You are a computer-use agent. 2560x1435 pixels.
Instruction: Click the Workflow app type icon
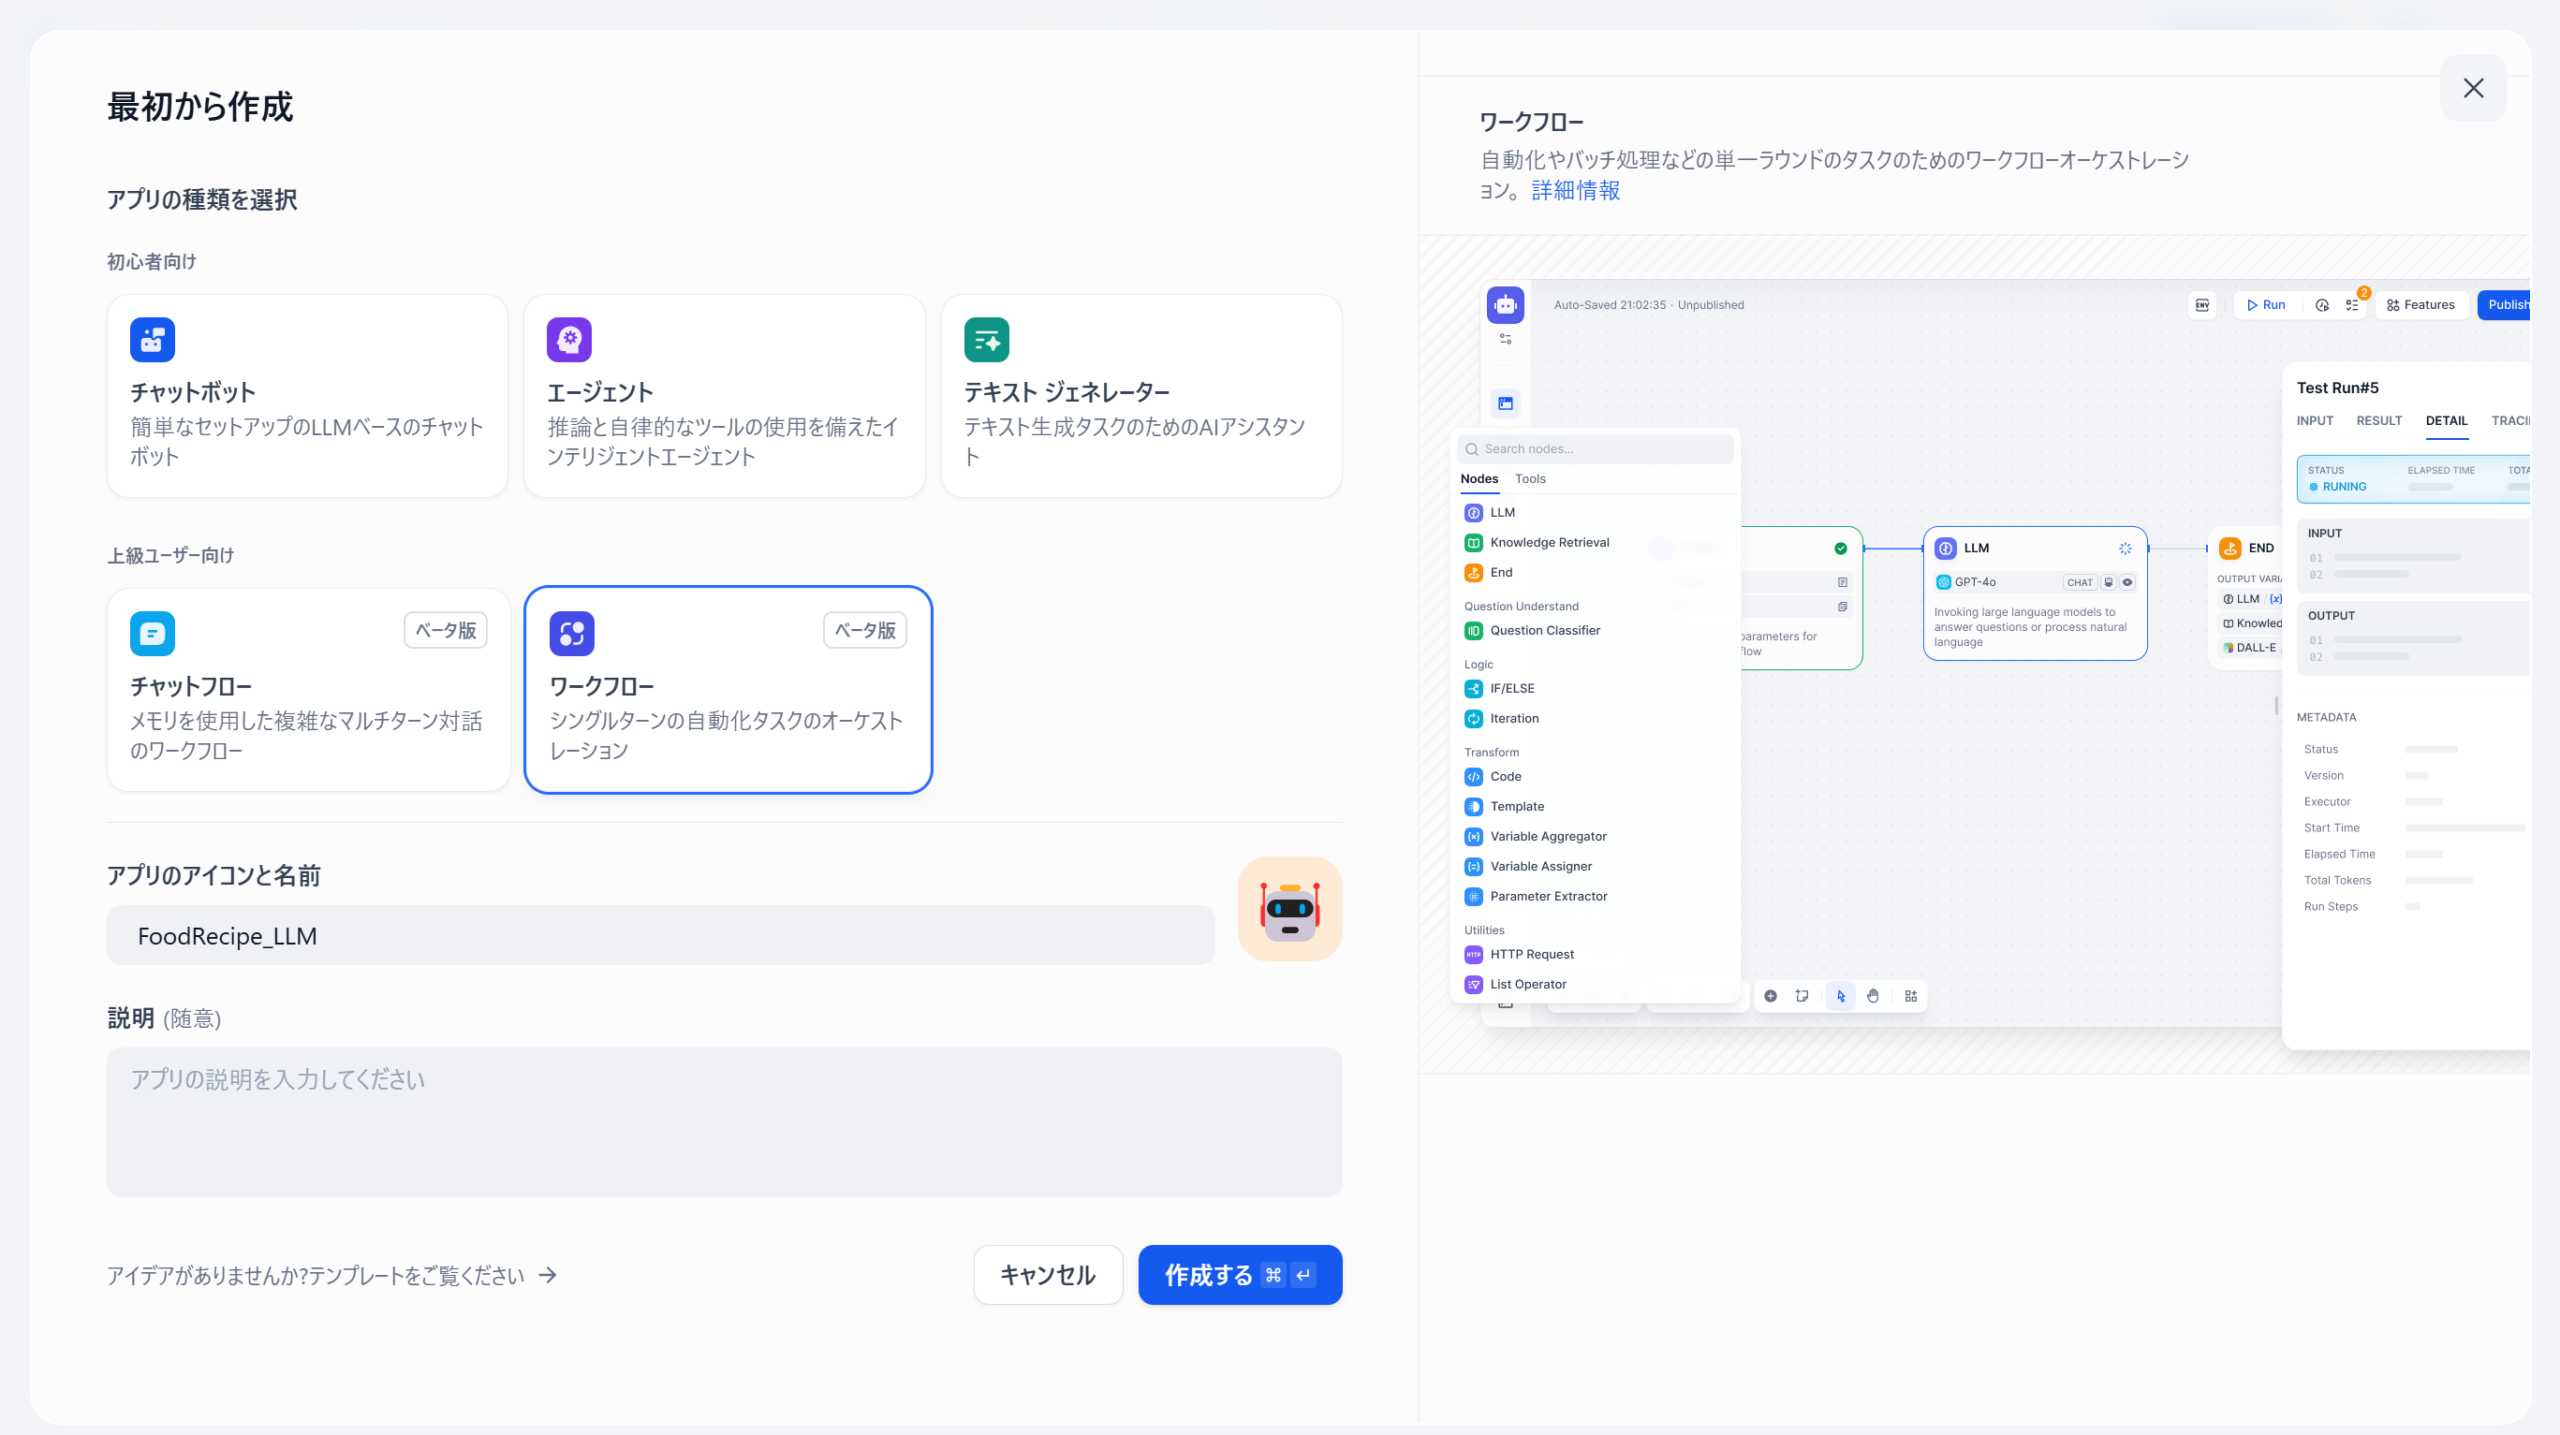coord(571,633)
